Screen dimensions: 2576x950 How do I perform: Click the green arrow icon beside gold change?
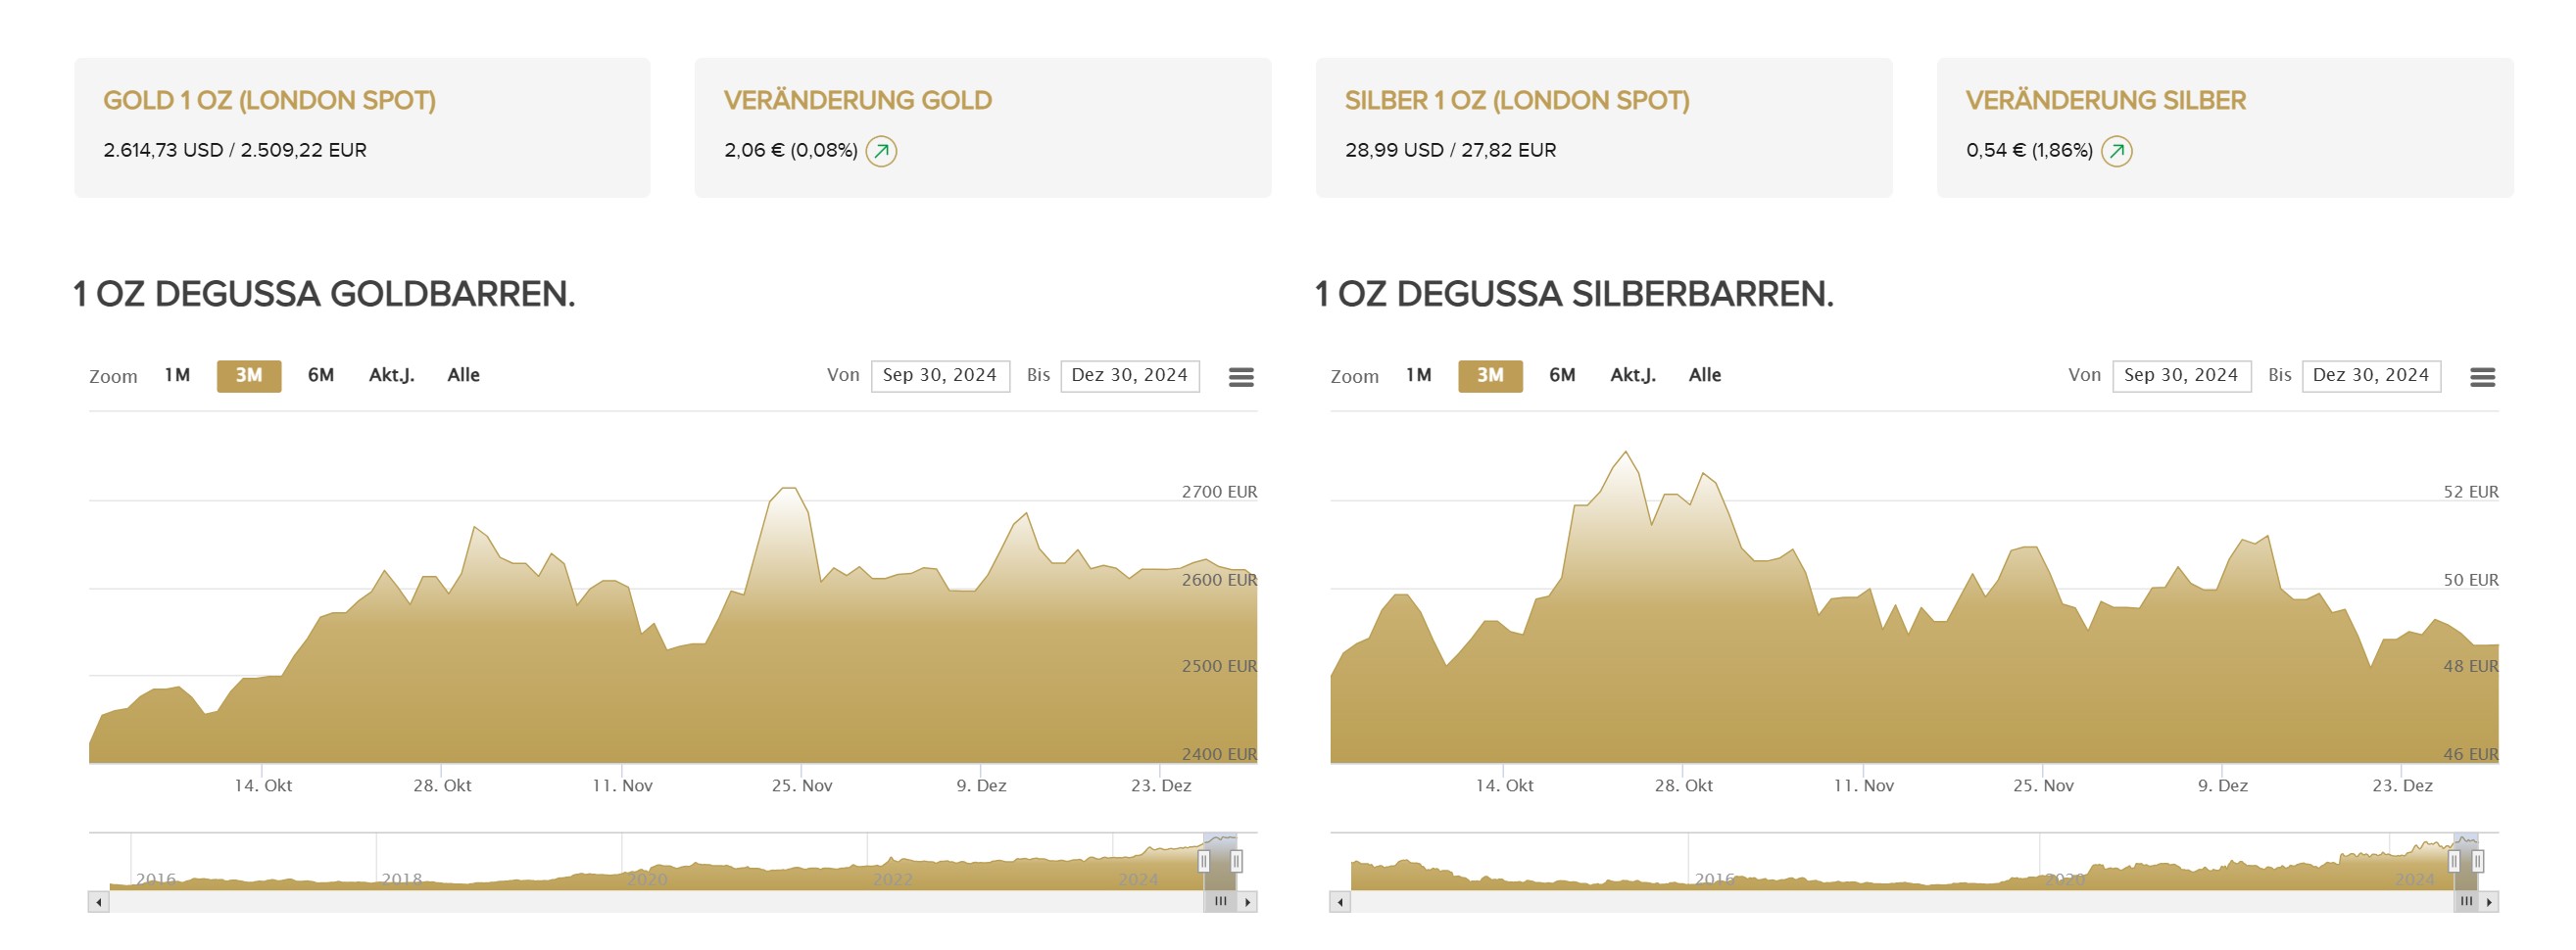tap(881, 151)
